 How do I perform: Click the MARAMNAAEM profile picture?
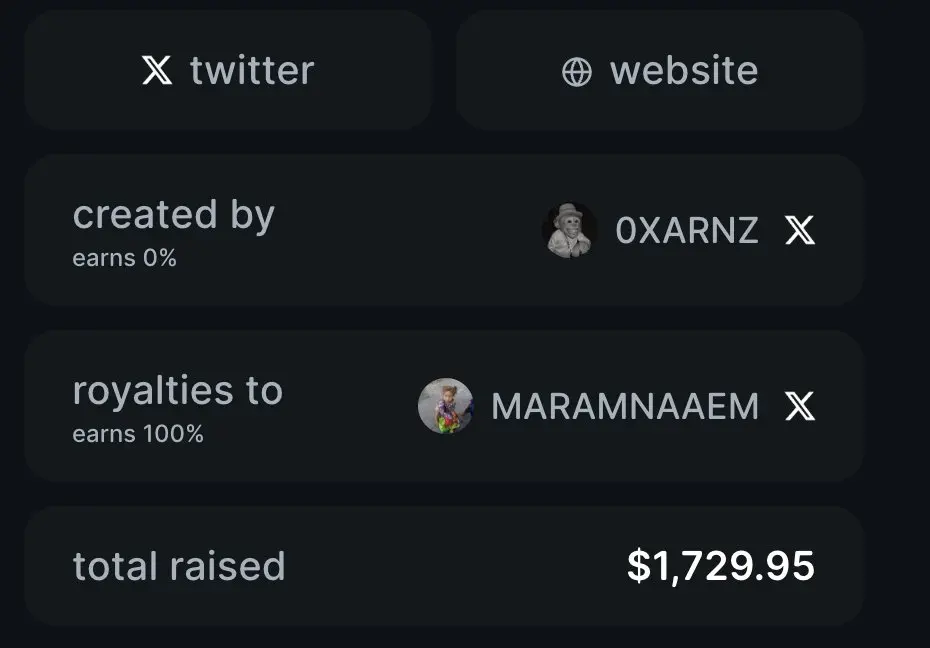(x=445, y=406)
